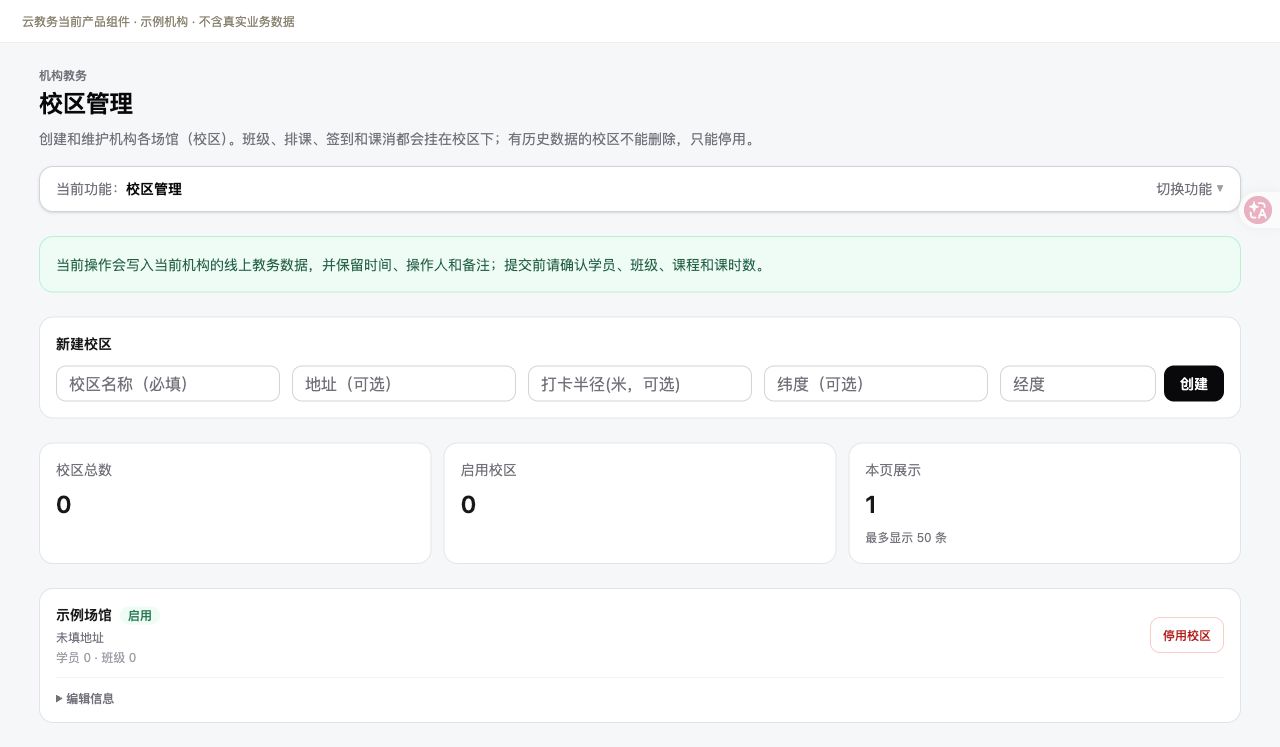1280x747 pixels.
Task: Click the 示例场馆 campus name
Action: point(84,615)
